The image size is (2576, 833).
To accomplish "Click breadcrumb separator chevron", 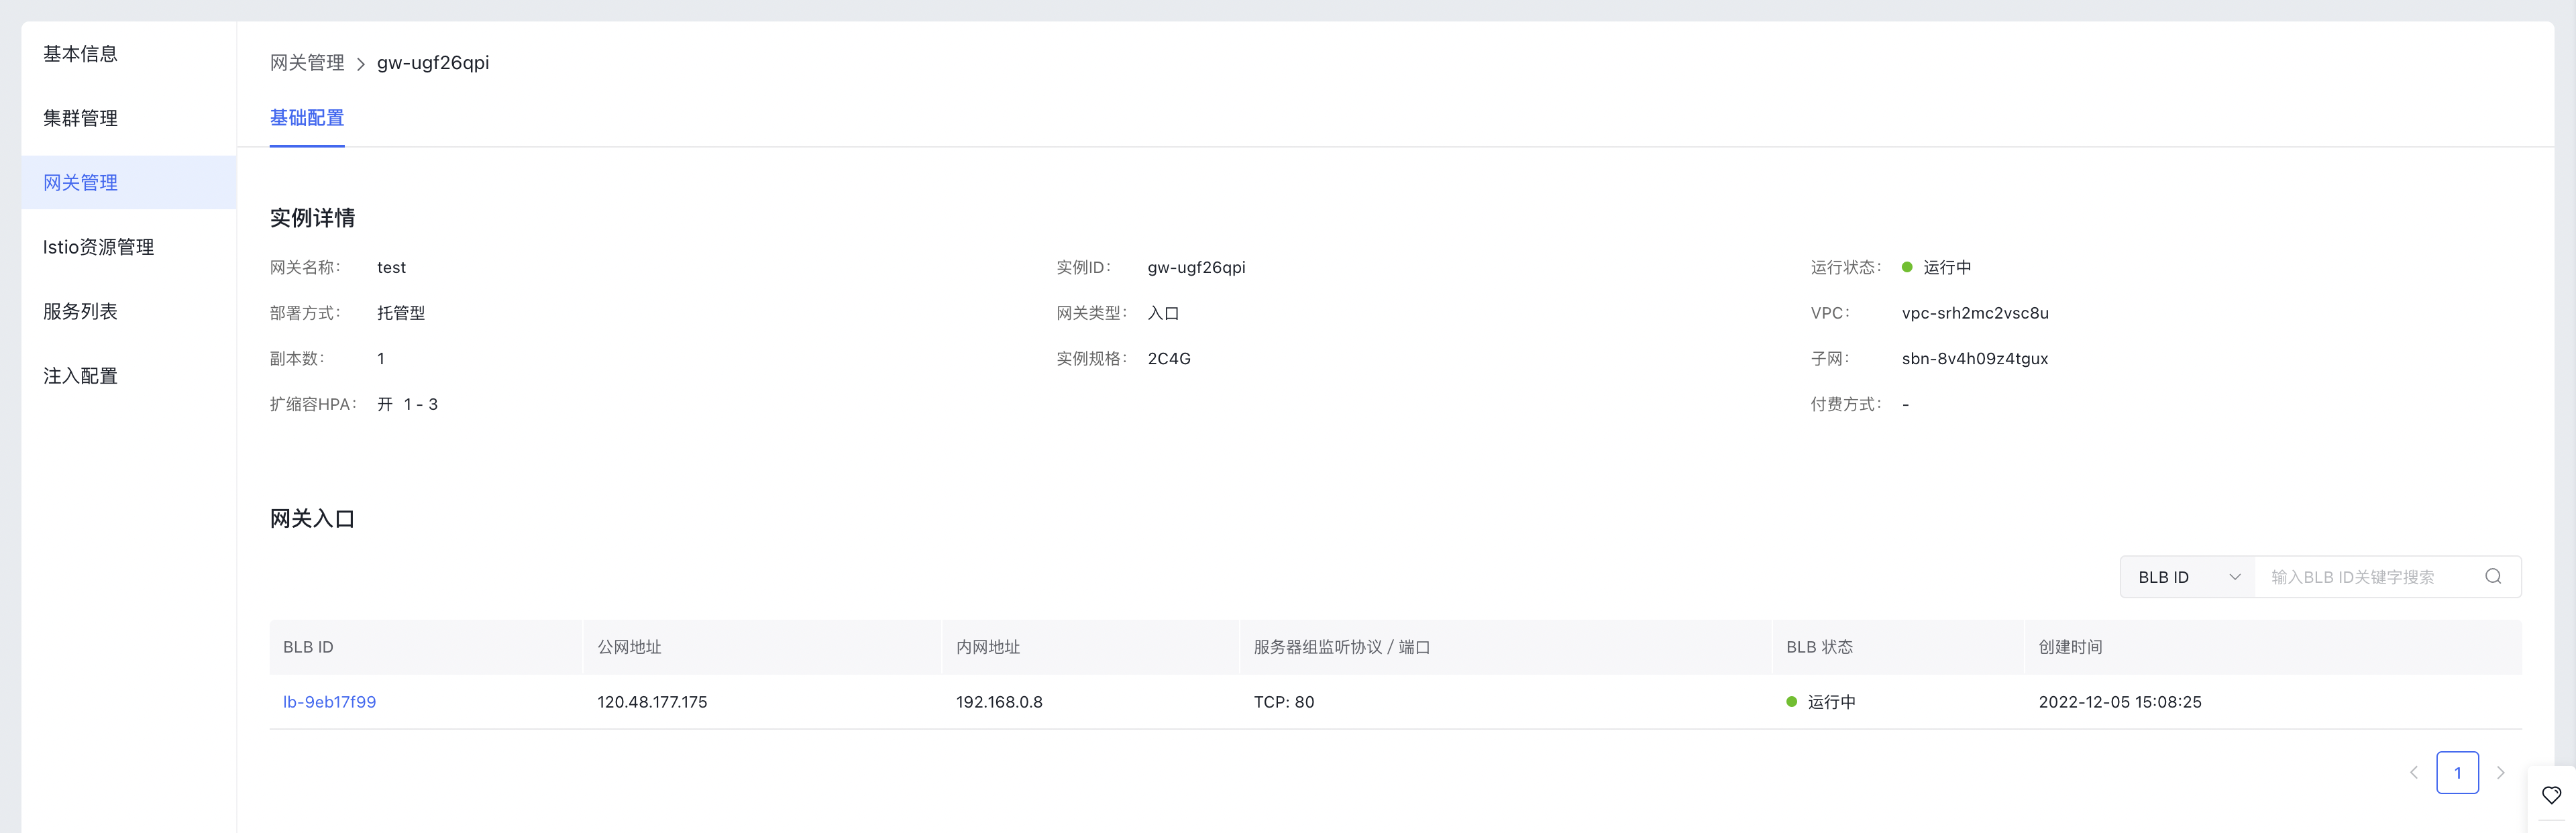I will pos(361,64).
